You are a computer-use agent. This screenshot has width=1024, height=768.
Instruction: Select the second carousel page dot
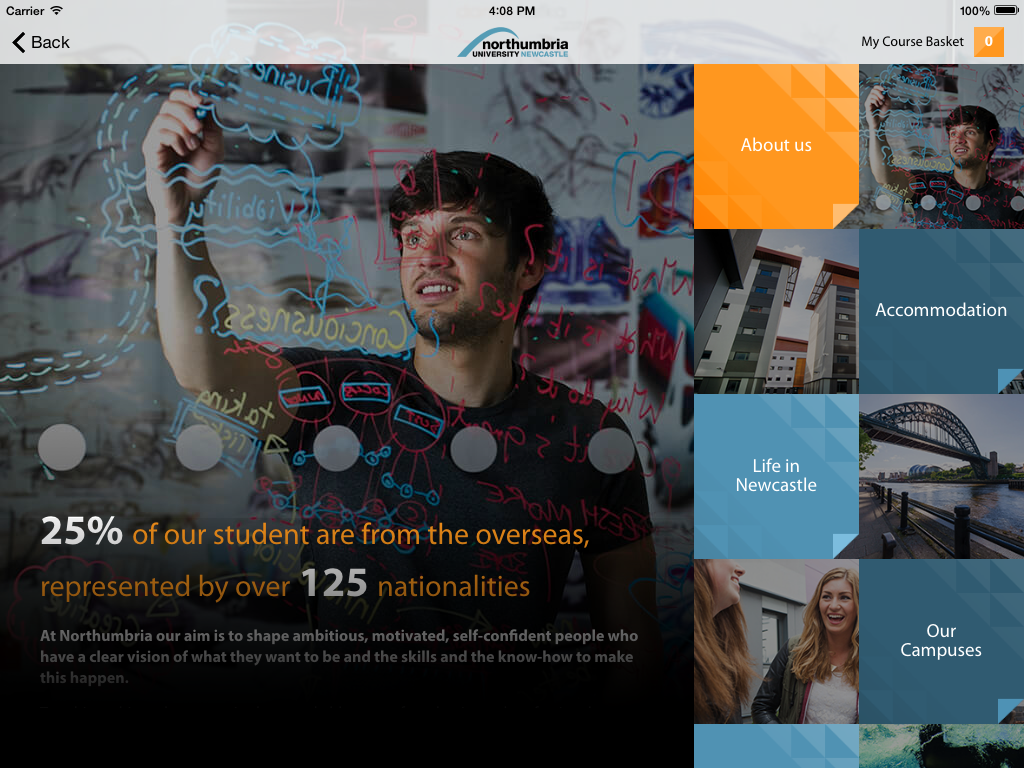[199, 447]
